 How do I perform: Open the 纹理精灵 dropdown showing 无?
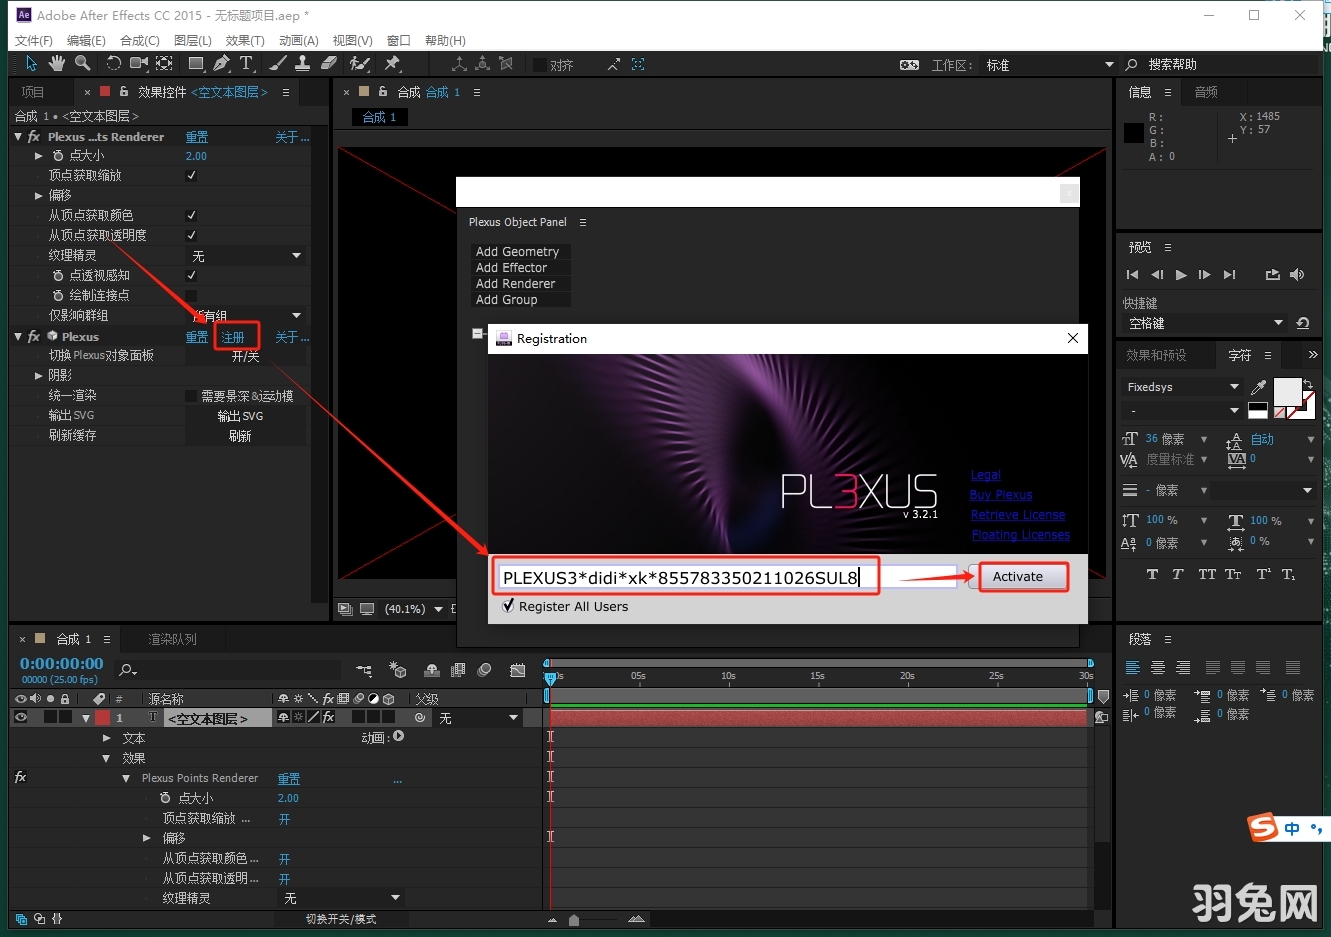245,255
